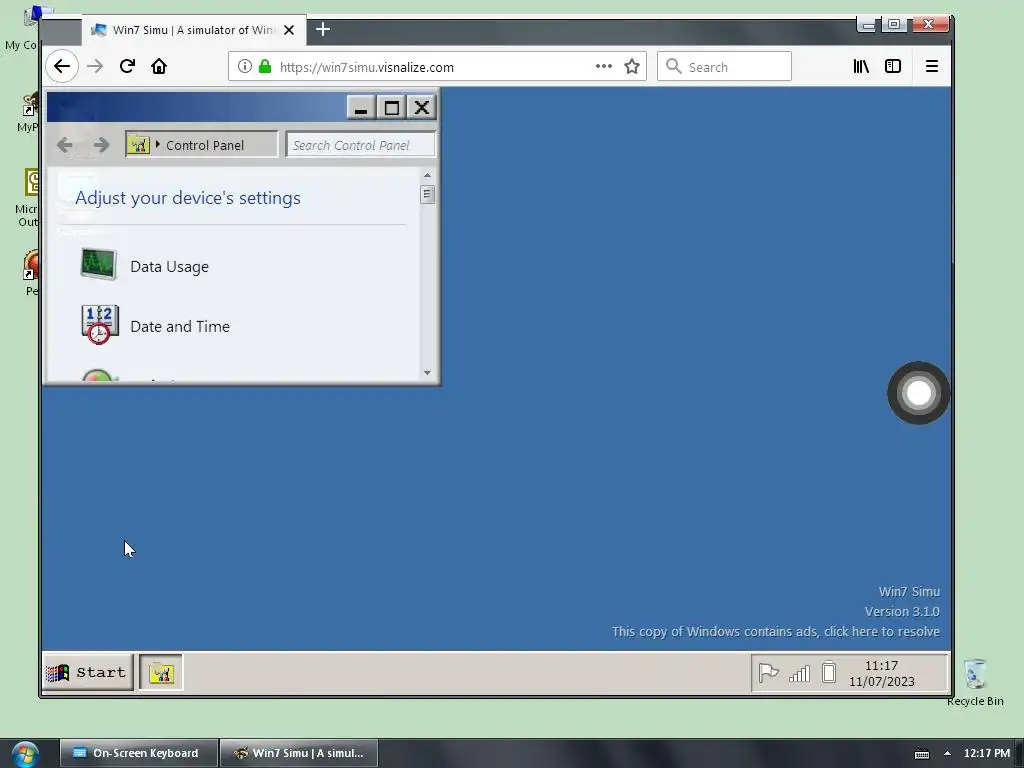Go forward in Control Panel window
1024x768 pixels.
101,145
